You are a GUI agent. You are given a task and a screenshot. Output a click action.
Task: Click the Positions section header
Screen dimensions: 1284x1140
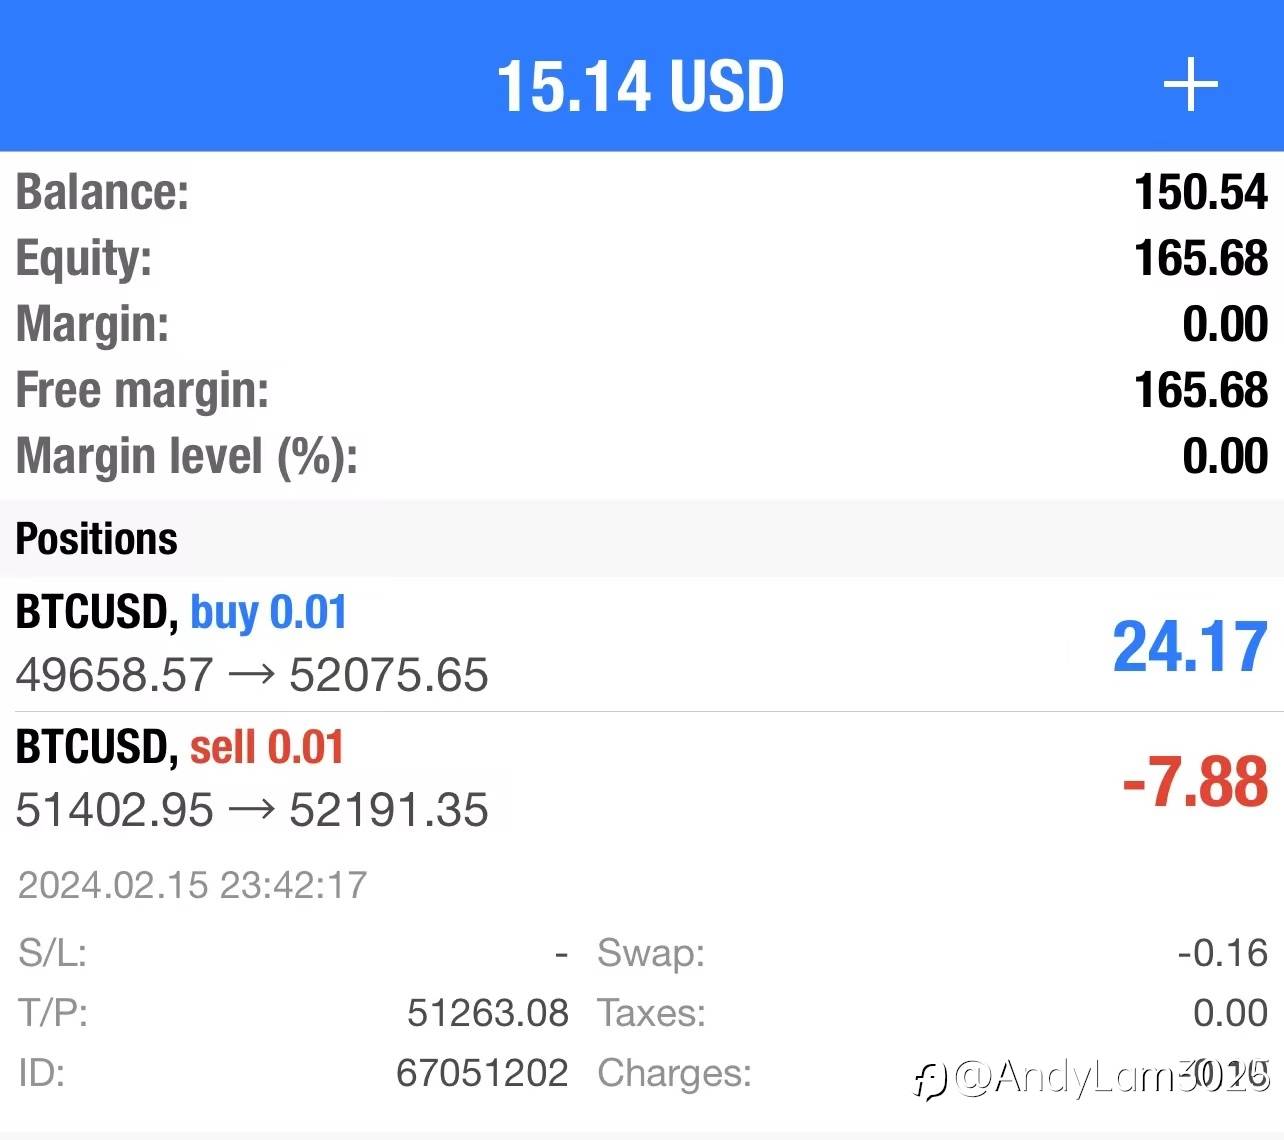(x=96, y=539)
